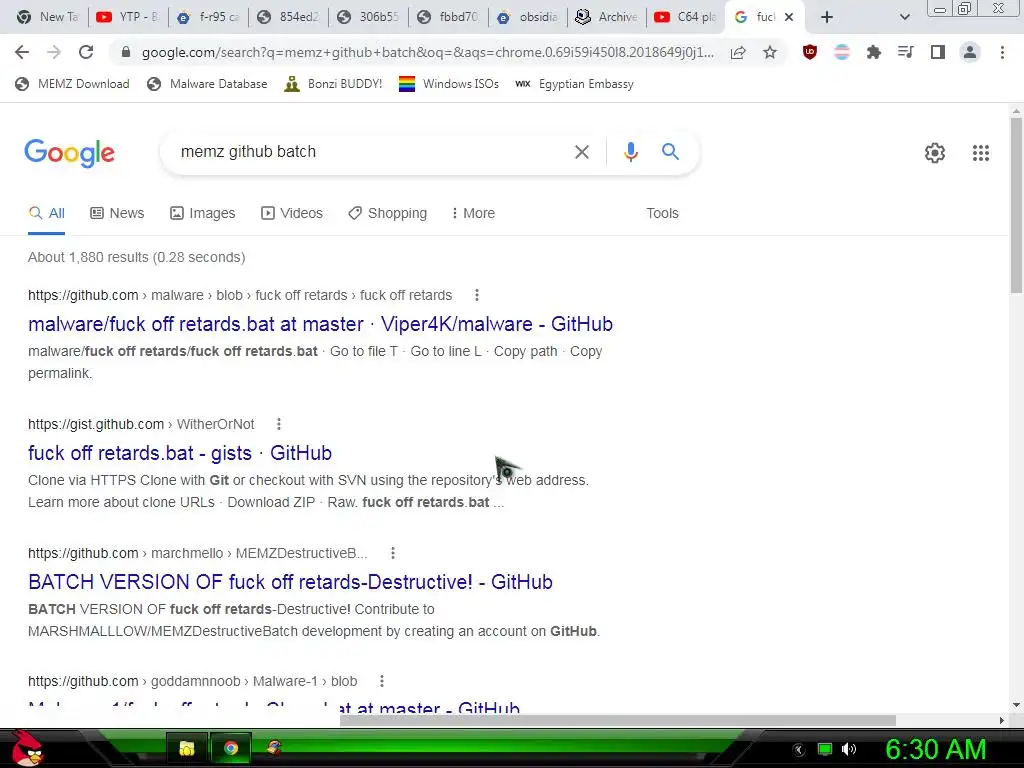This screenshot has height=768, width=1024.
Task: Open Google quick settings gear
Action: (x=935, y=153)
